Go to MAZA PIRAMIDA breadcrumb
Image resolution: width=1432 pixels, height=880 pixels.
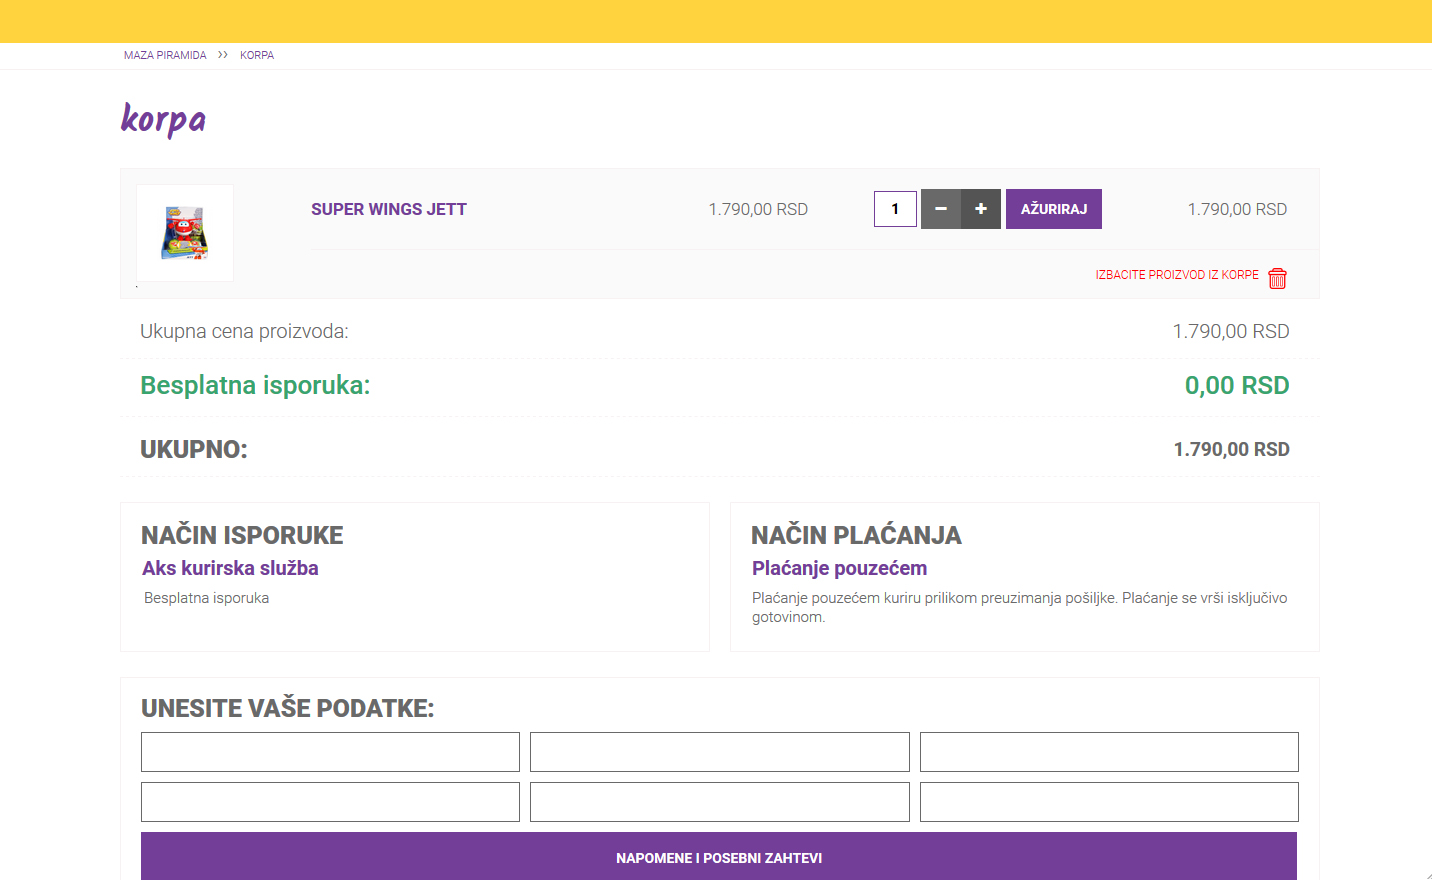click(x=165, y=55)
